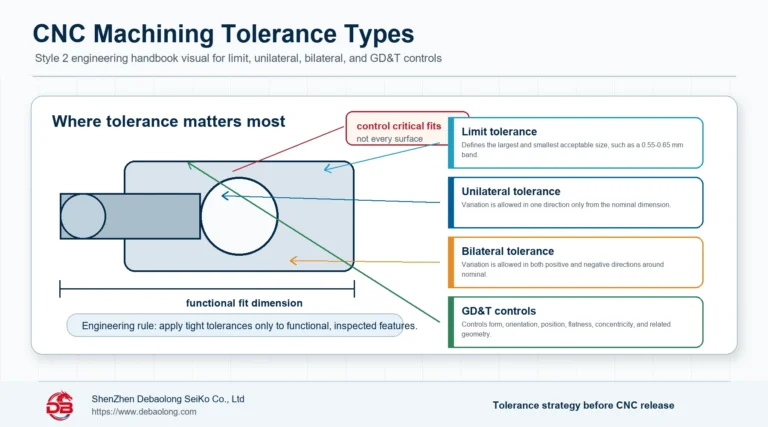Click 'Where tolerance matters most' heading
This screenshot has height=427, width=768.
click(x=168, y=121)
